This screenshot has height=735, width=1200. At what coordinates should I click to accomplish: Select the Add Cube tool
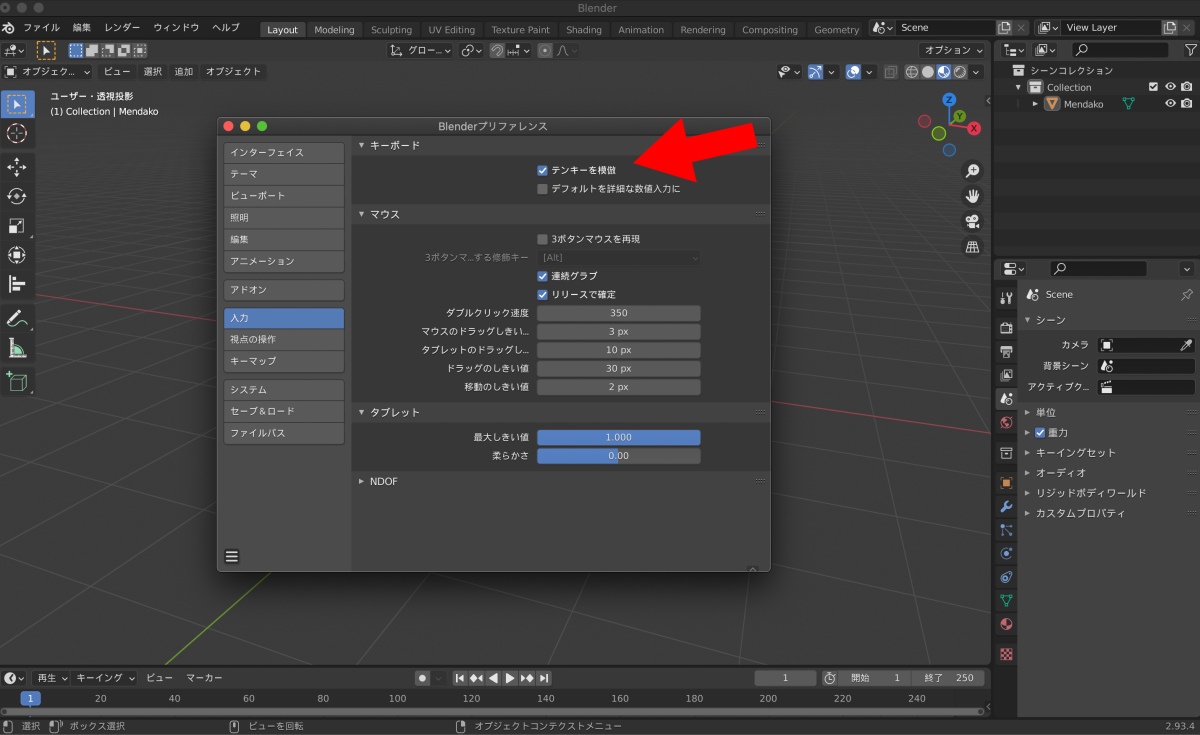coord(17,381)
